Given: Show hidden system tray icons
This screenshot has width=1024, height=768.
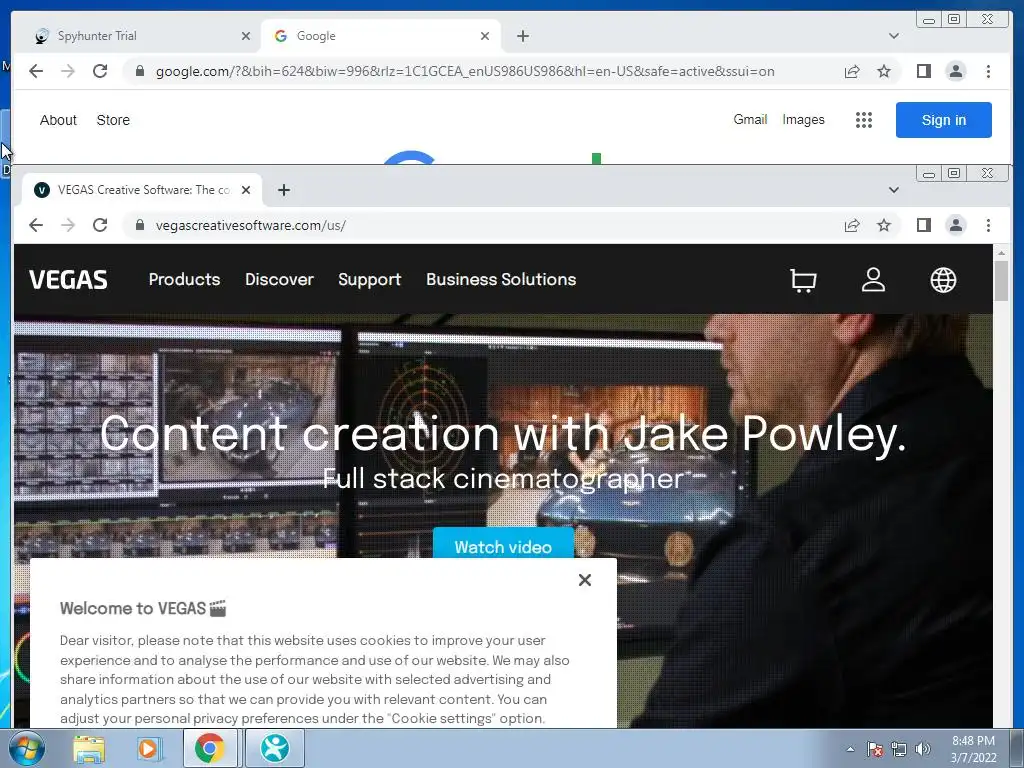Looking at the screenshot, I should coord(850,749).
